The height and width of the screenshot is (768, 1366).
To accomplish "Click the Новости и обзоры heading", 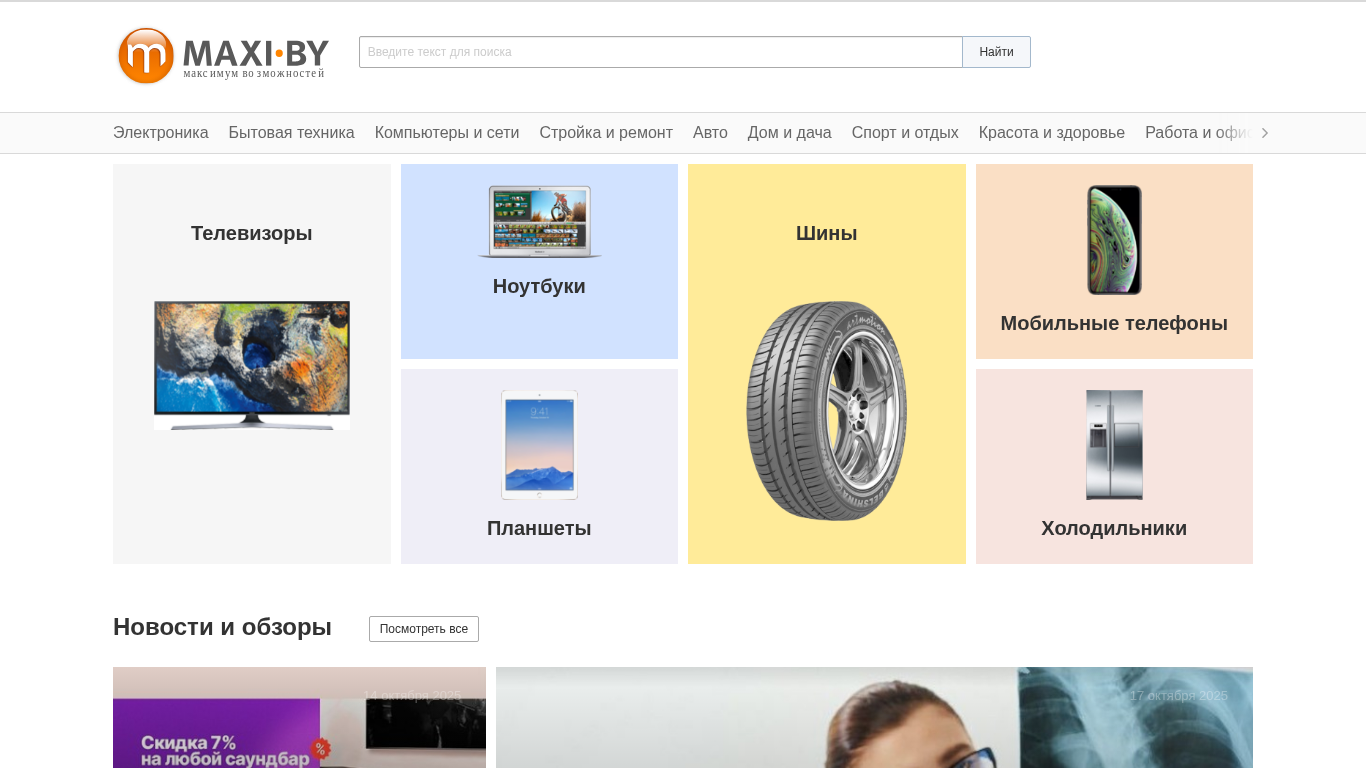I will 222,627.
